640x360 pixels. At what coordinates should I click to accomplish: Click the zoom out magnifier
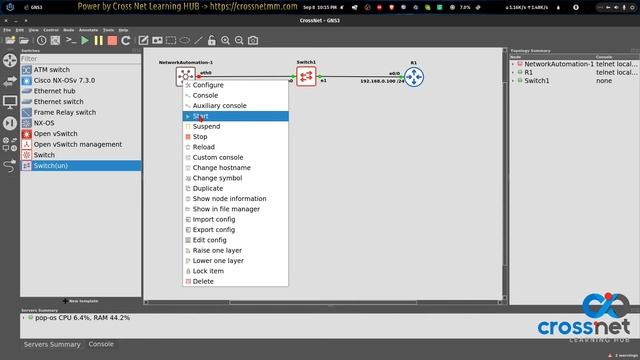coord(239,40)
